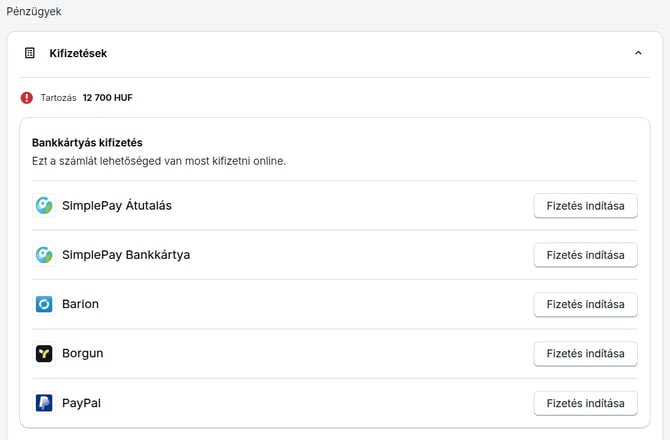Click the Kifizetések receipt icon
Screen dimensions: 670x440
[x=30, y=53]
